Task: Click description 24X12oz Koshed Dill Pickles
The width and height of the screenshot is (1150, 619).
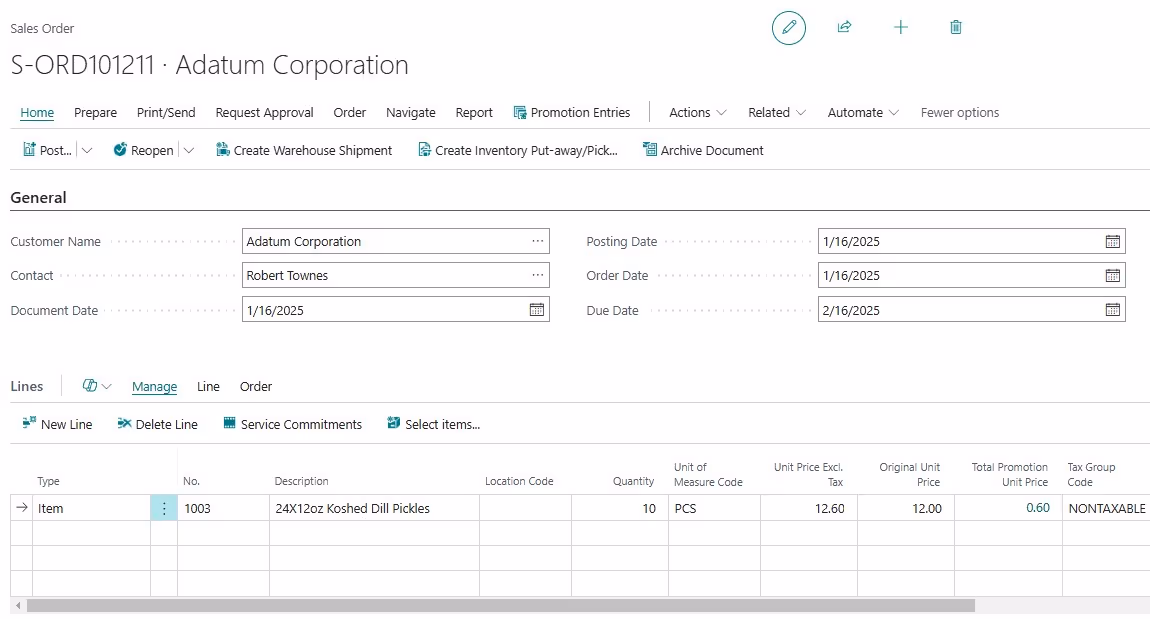Action: pyautogui.click(x=374, y=508)
